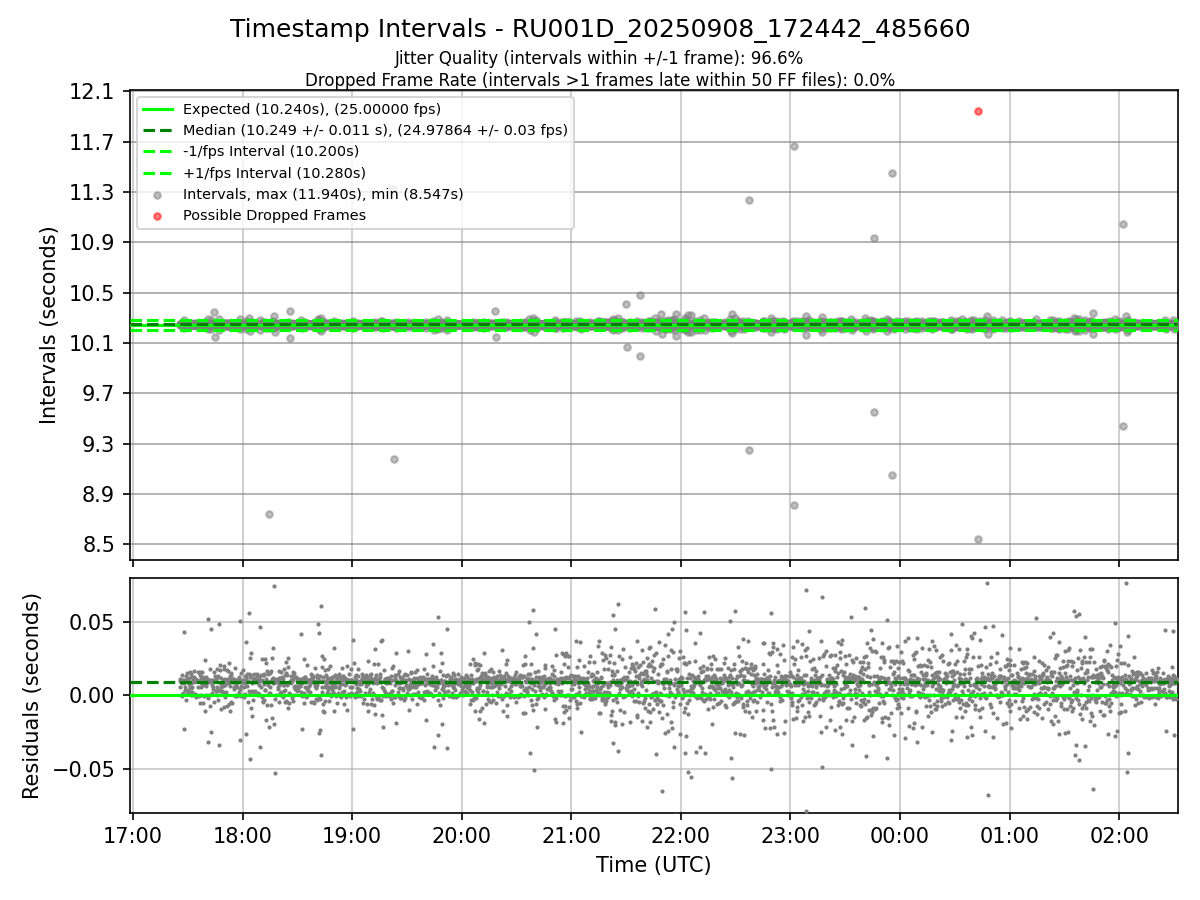This screenshot has height=900, width=1200.
Task: Click the Timestamp Intervals chart title
Action: coord(600,29)
